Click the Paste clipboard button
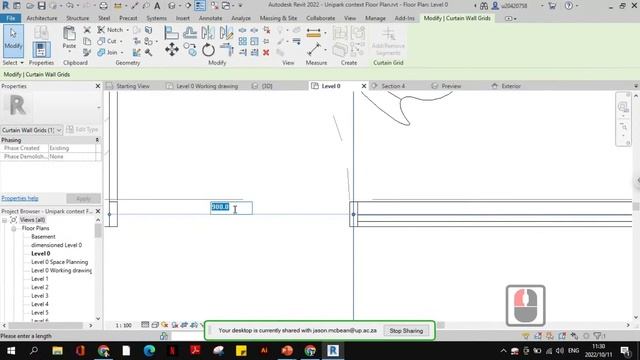640x360 pixels. (69, 38)
